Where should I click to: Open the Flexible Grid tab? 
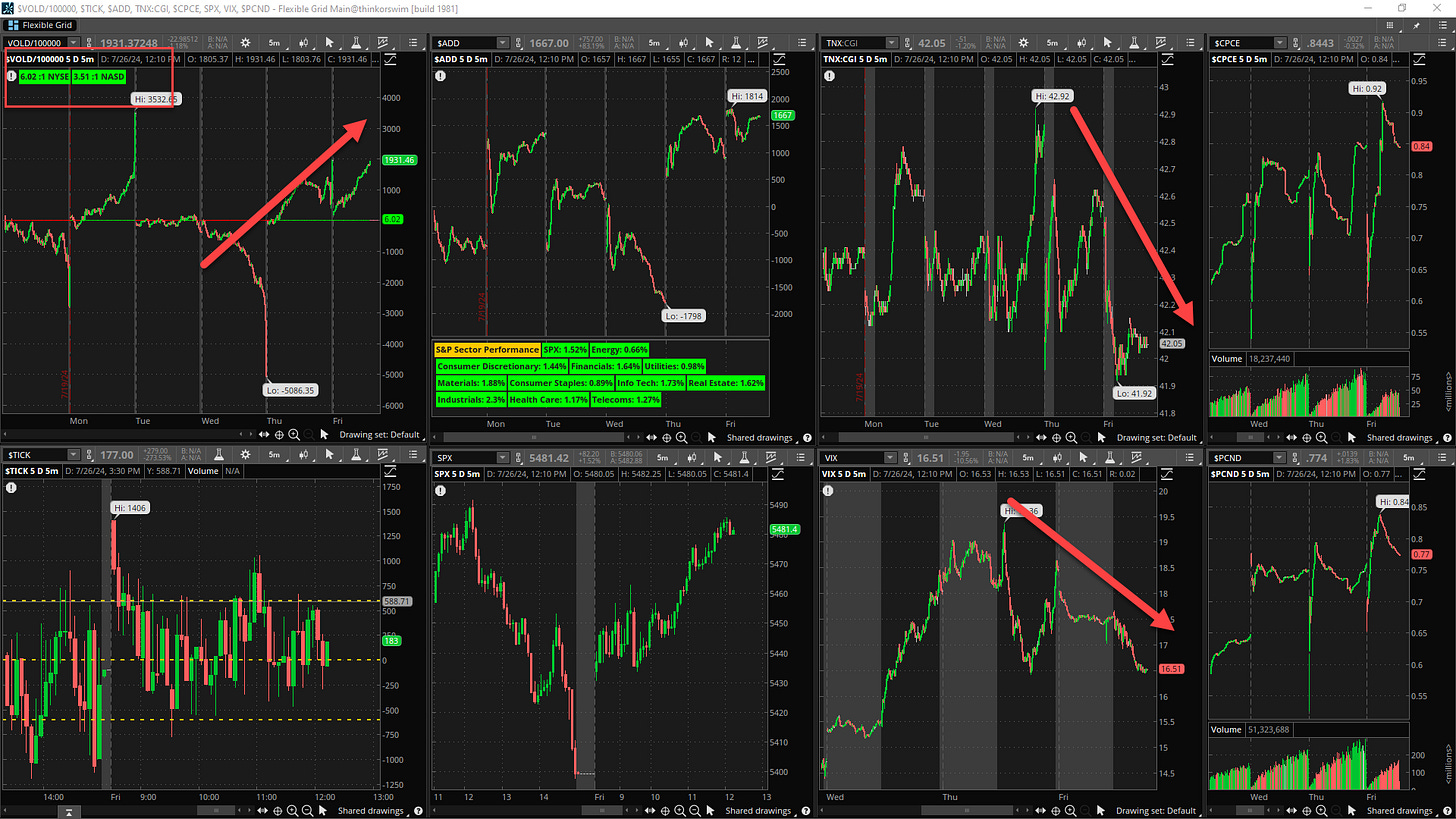point(41,24)
